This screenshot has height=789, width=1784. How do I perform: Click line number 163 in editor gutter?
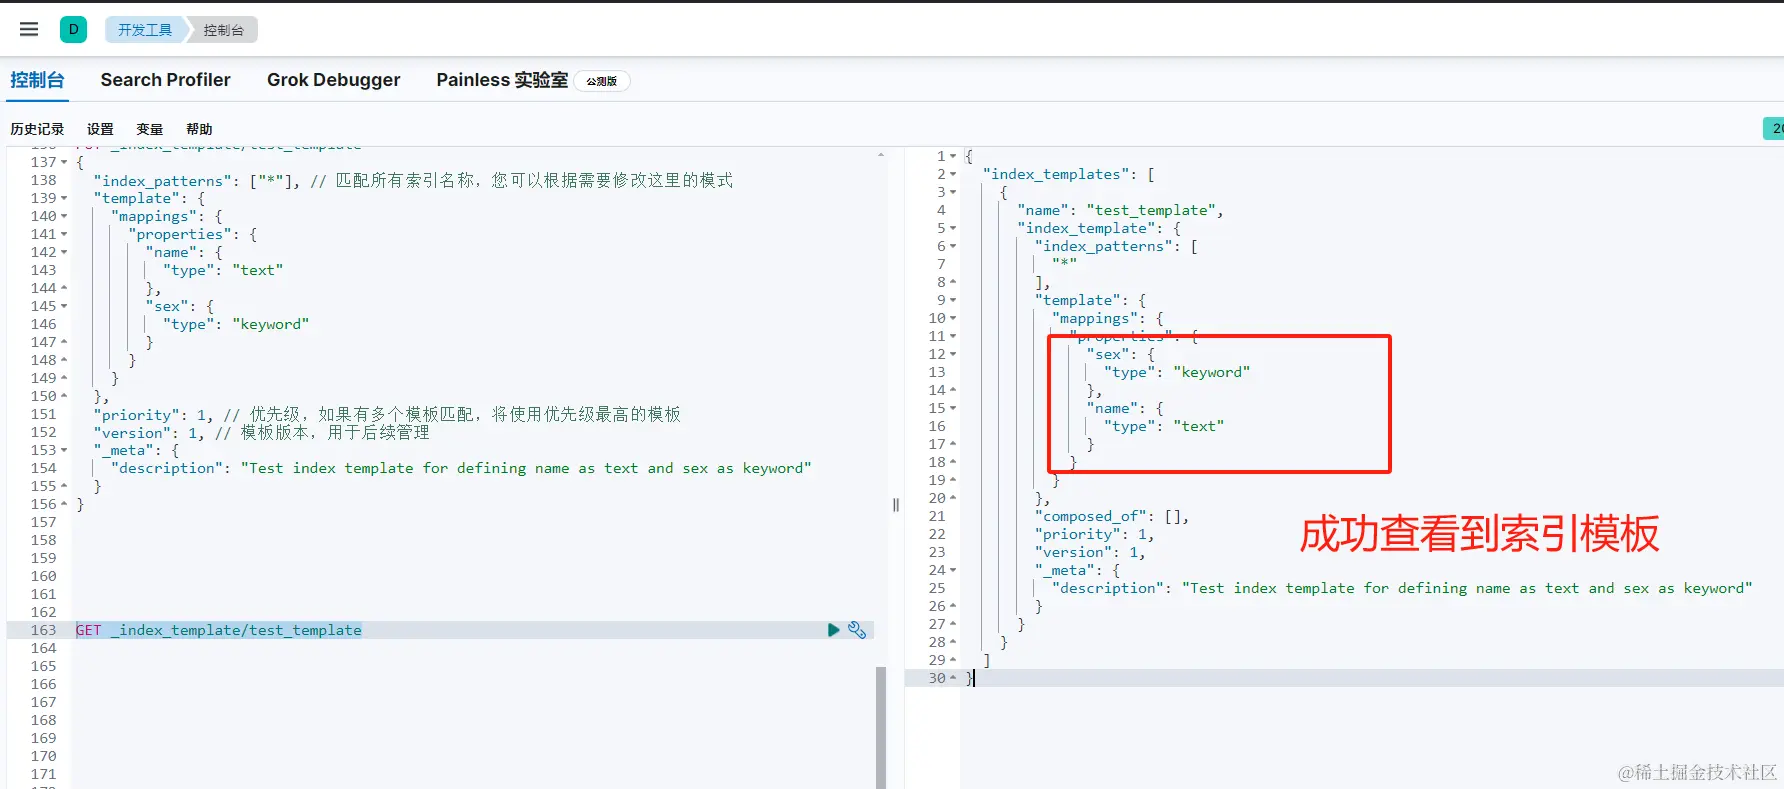43,630
